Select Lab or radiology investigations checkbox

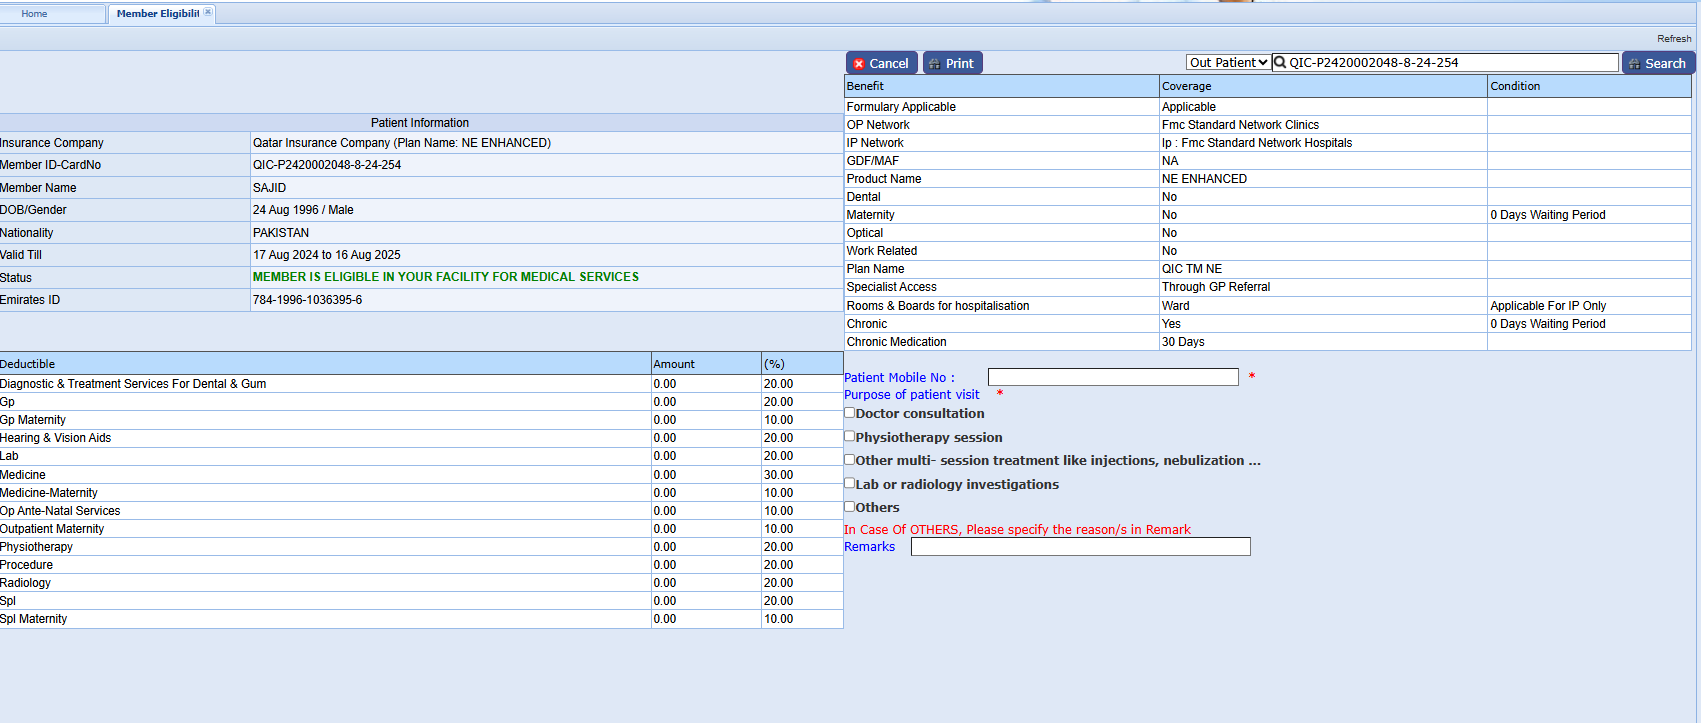click(x=850, y=483)
